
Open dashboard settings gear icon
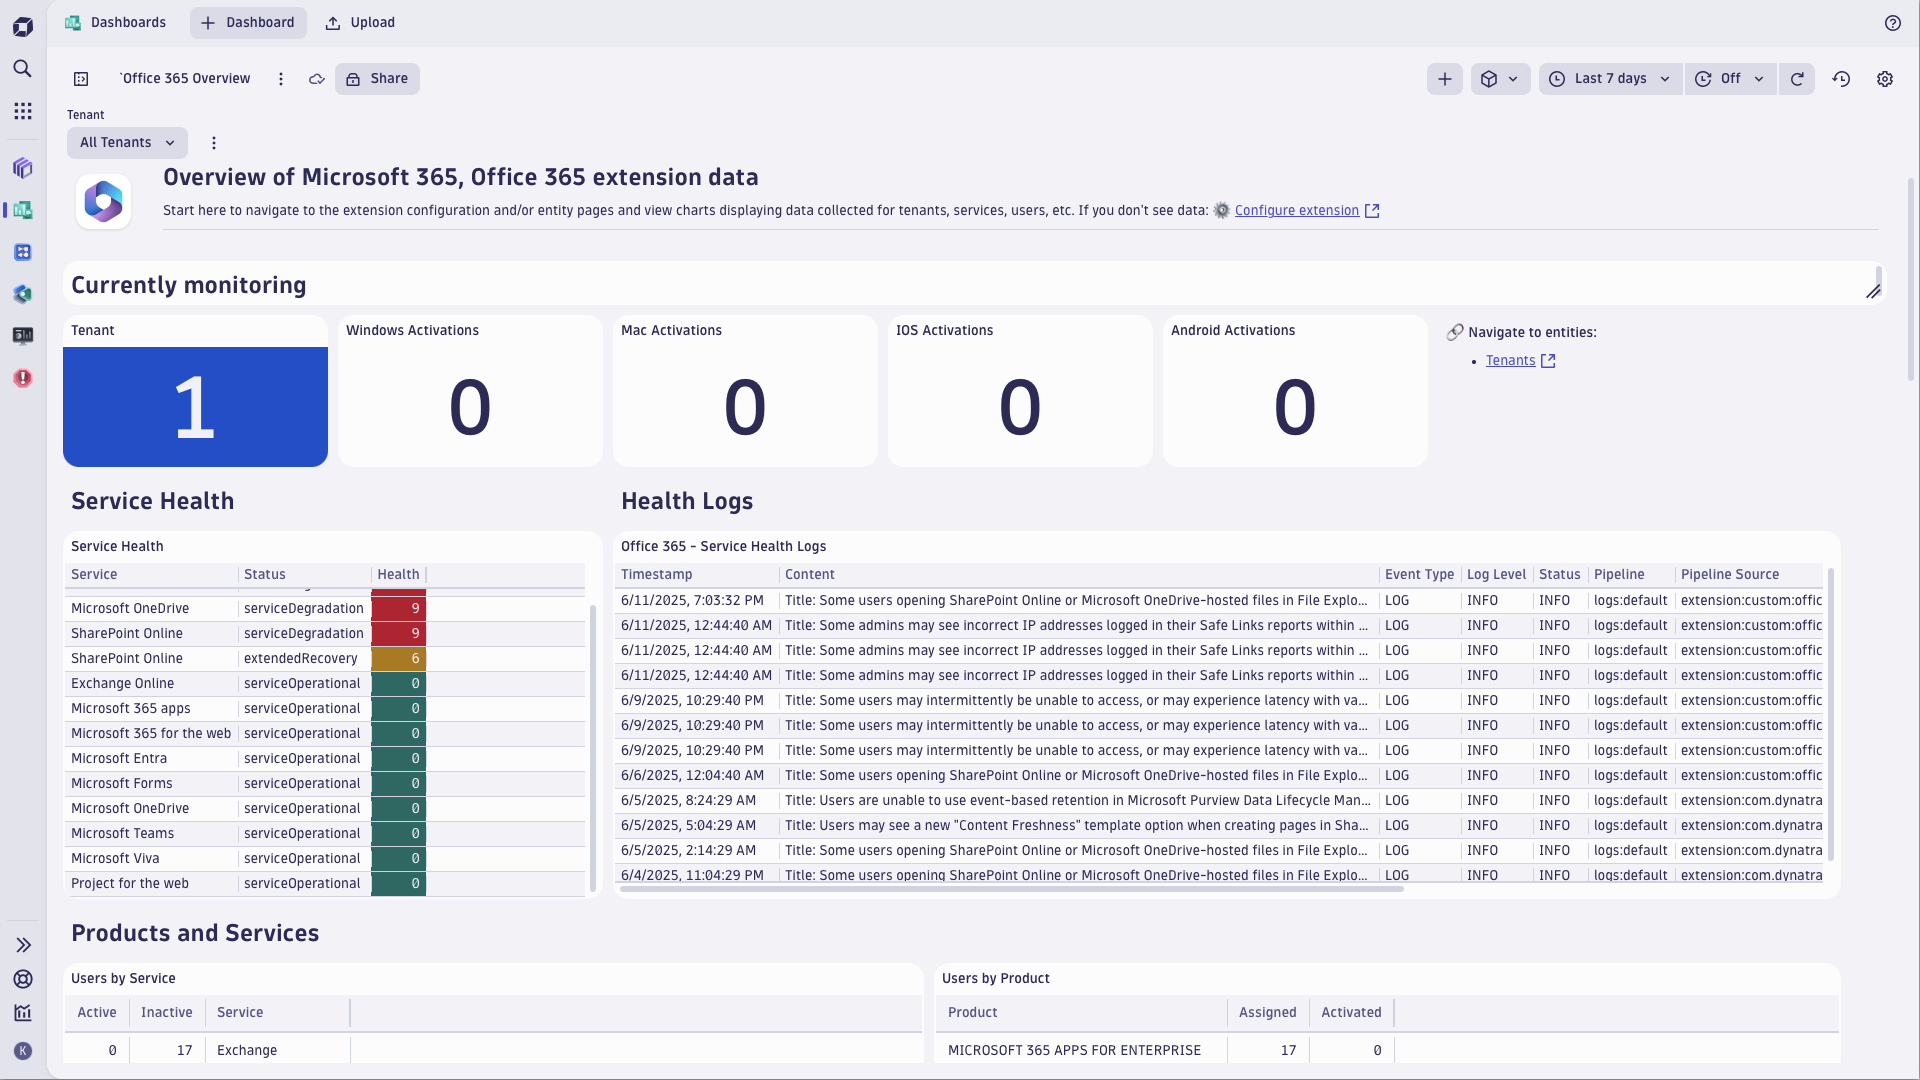click(x=1885, y=79)
